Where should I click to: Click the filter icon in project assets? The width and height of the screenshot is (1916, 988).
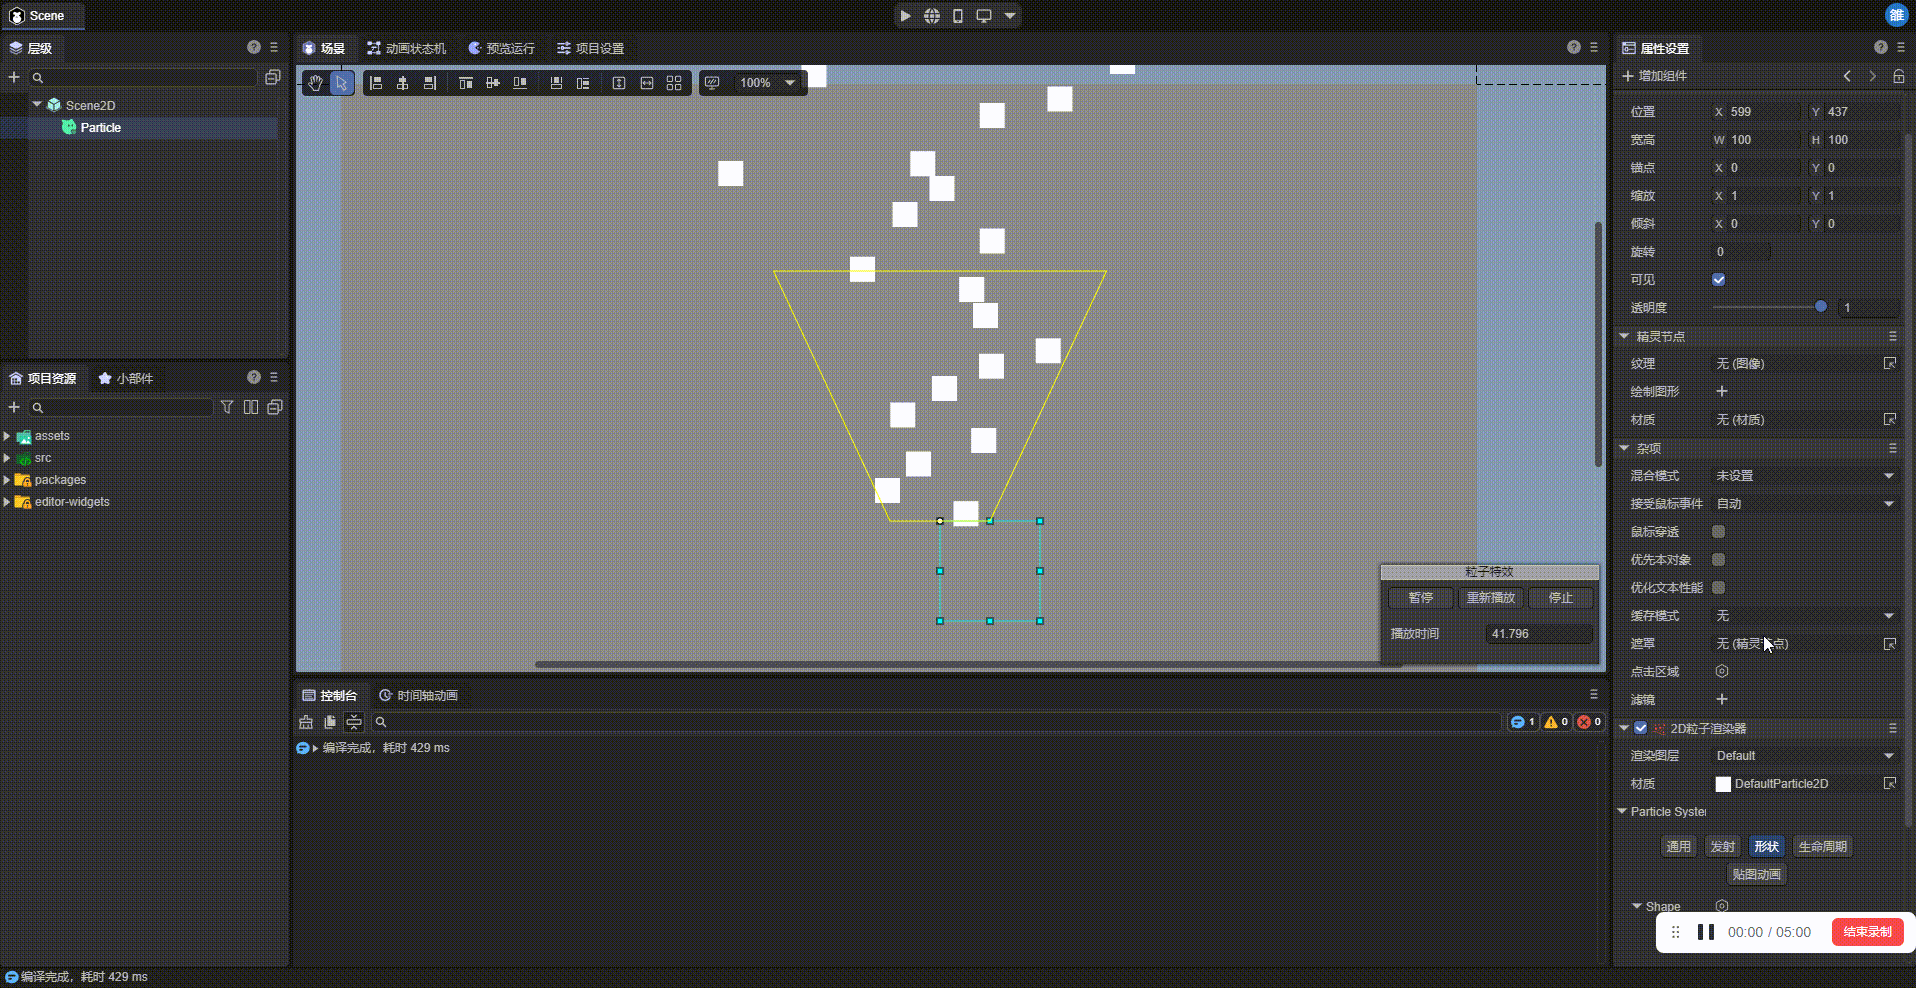coord(227,407)
